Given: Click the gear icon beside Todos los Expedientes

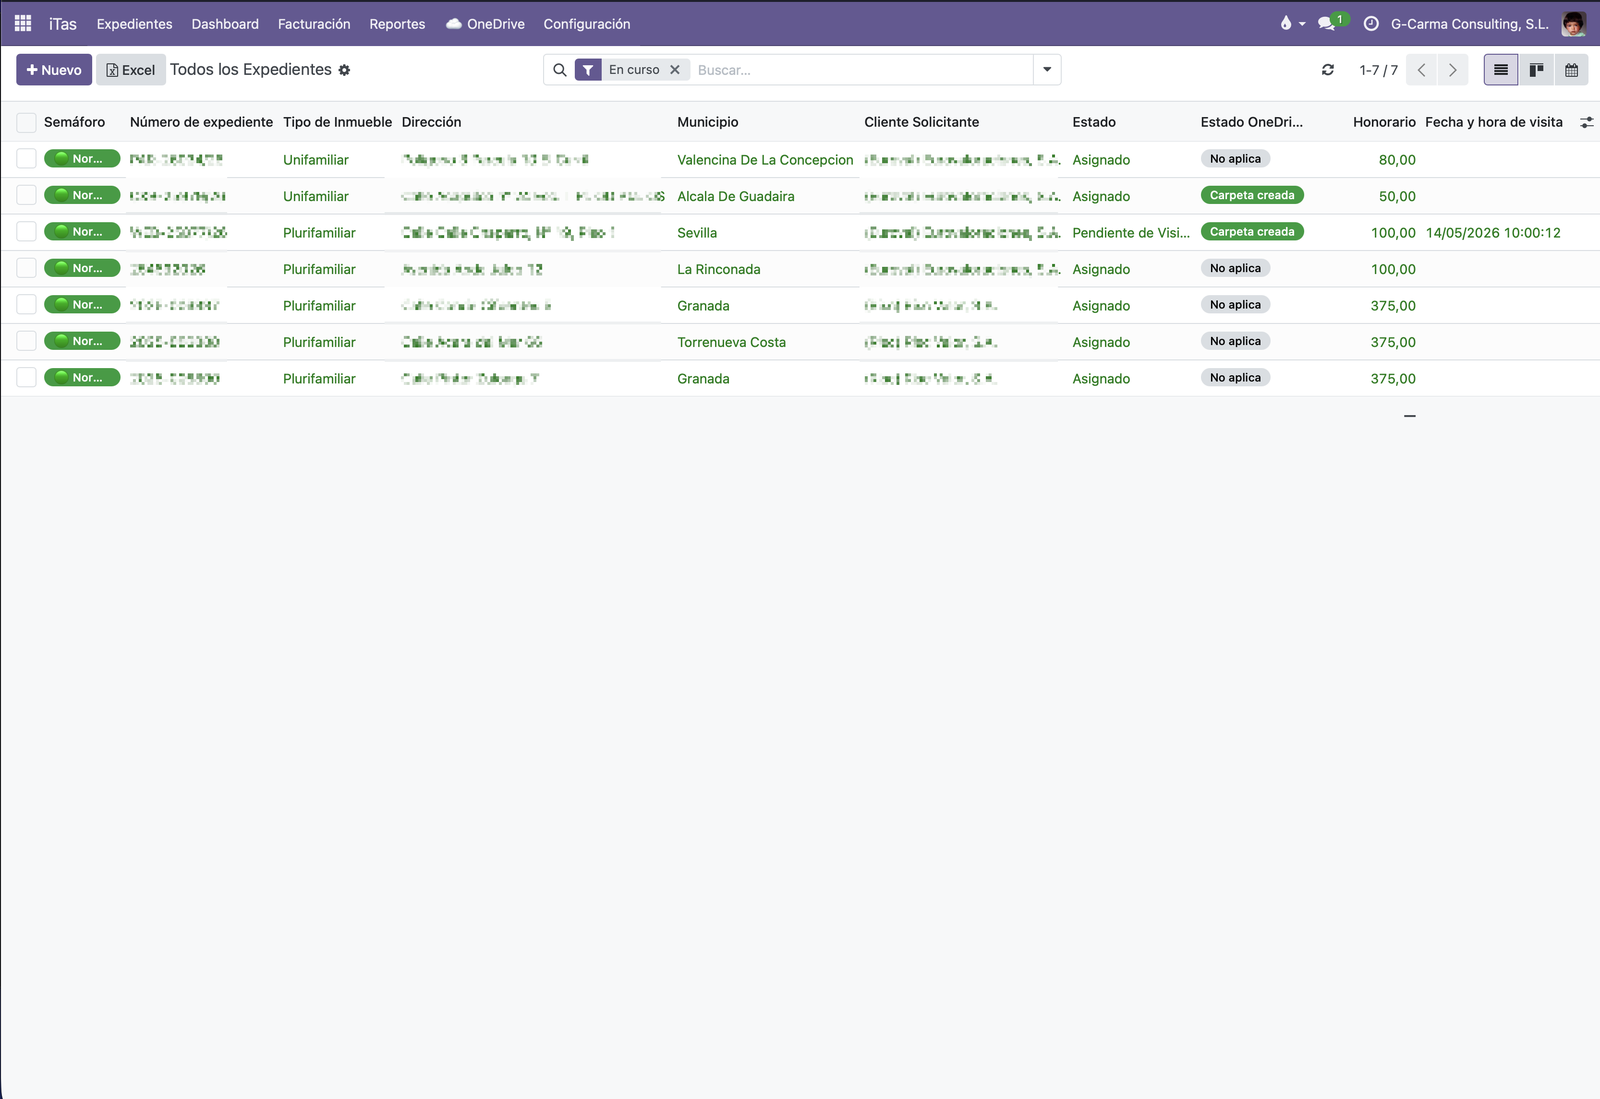Looking at the screenshot, I should tap(344, 70).
